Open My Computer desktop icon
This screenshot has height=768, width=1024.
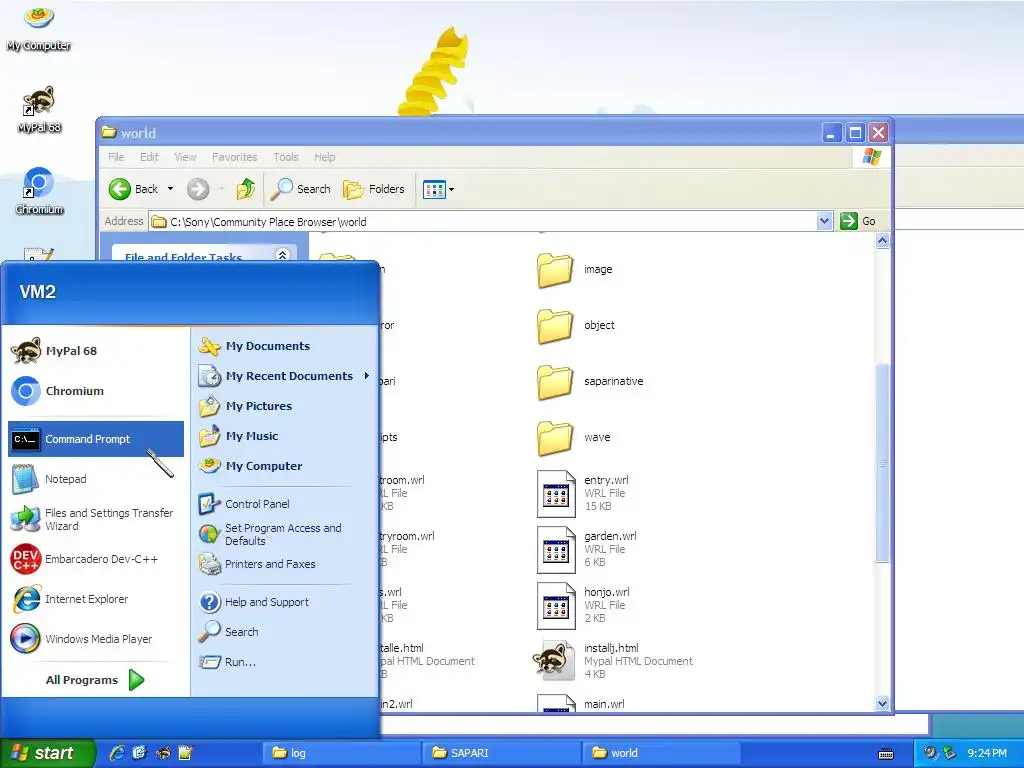tap(39, 27)
